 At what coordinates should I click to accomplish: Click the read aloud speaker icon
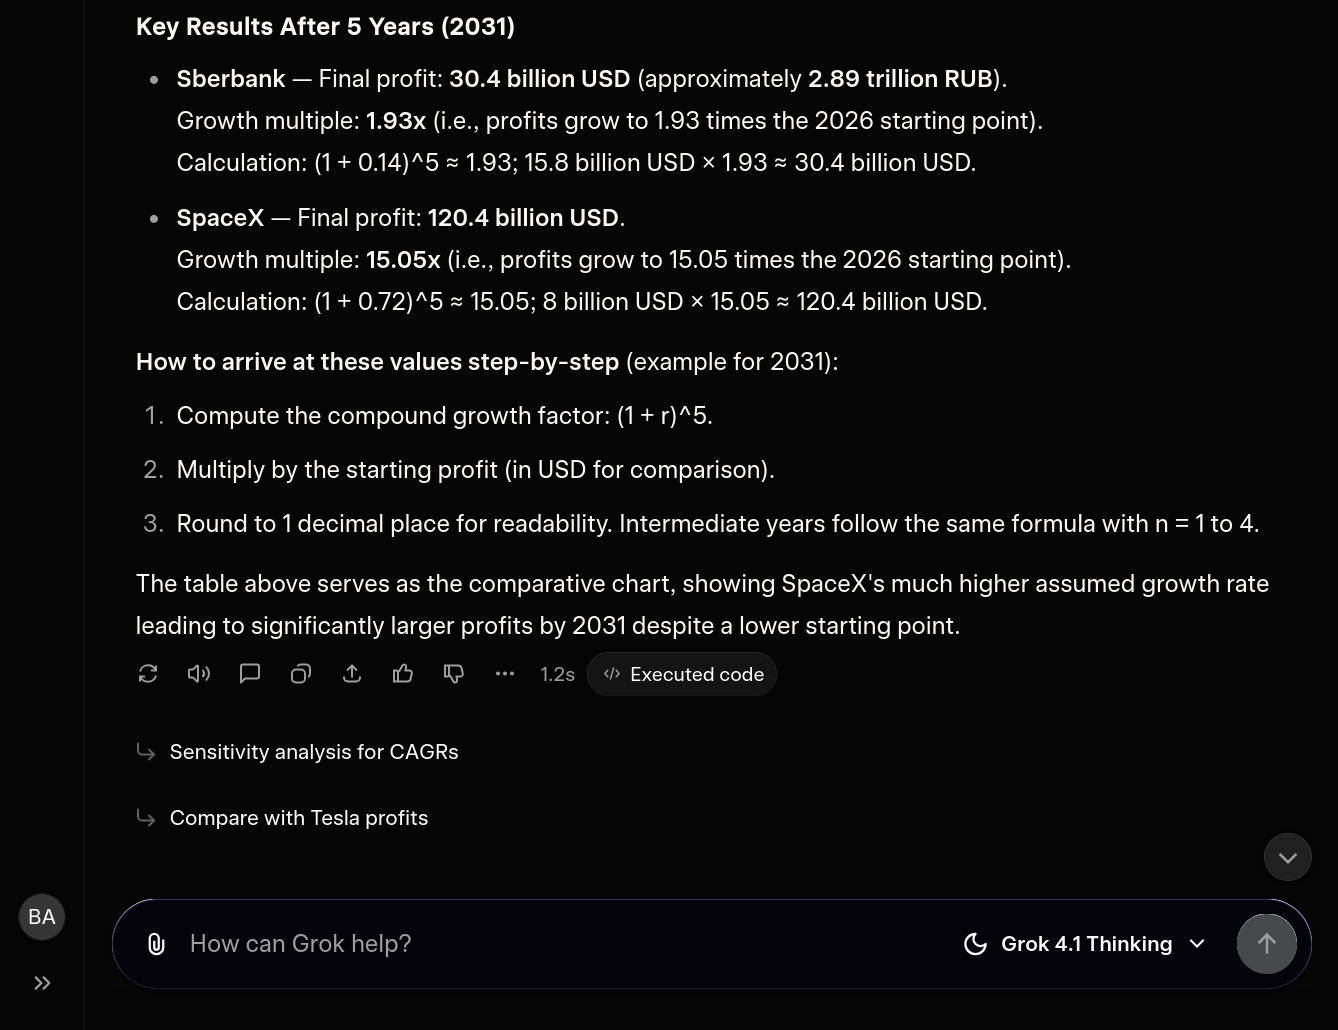(199, 674)
